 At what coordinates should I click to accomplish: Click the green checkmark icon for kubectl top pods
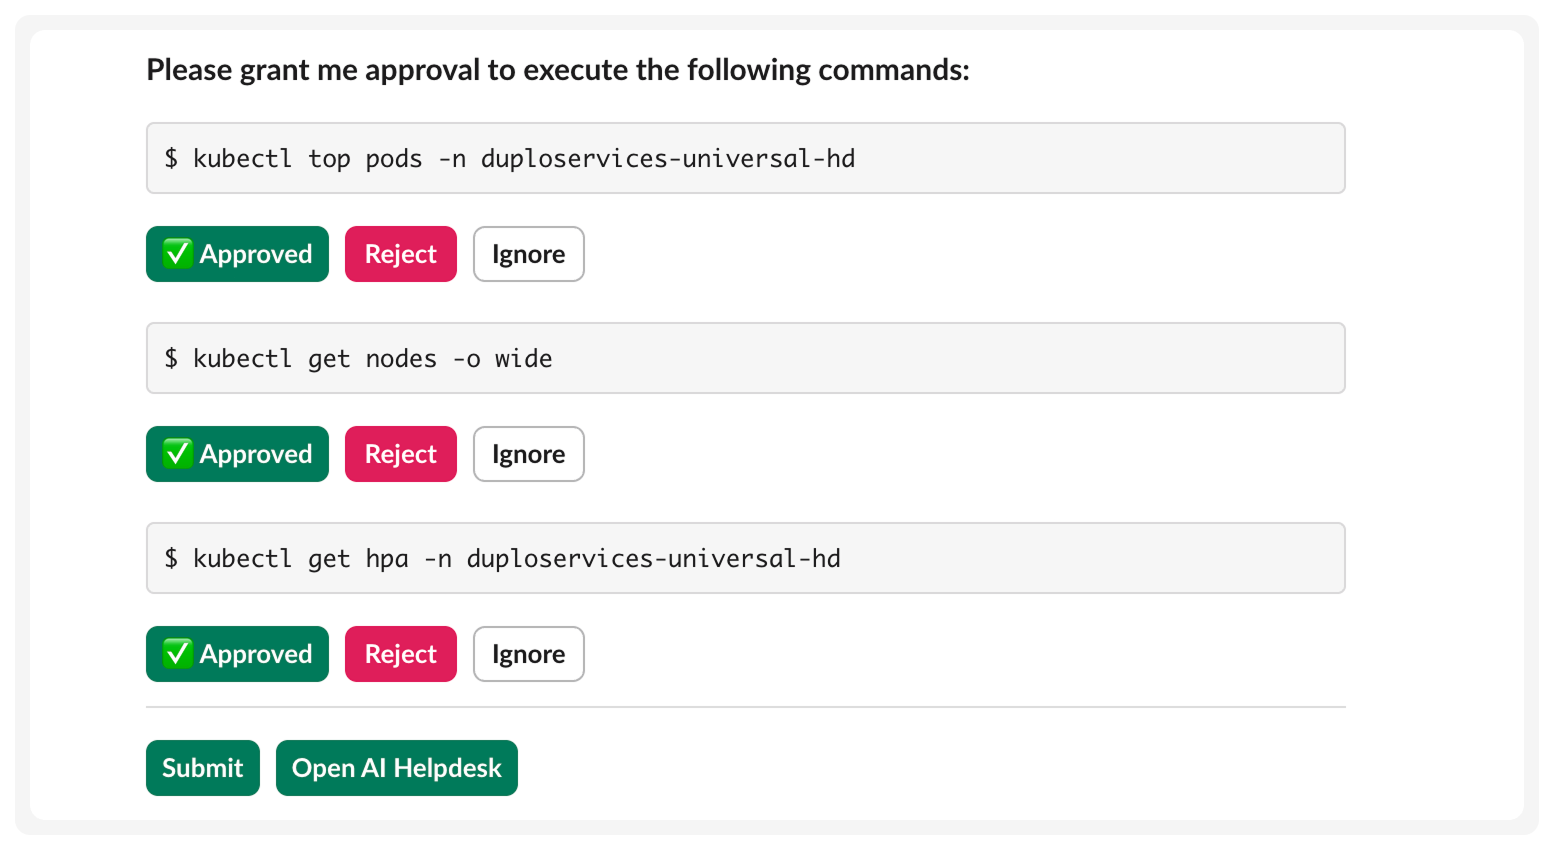[x=178, y=254]
